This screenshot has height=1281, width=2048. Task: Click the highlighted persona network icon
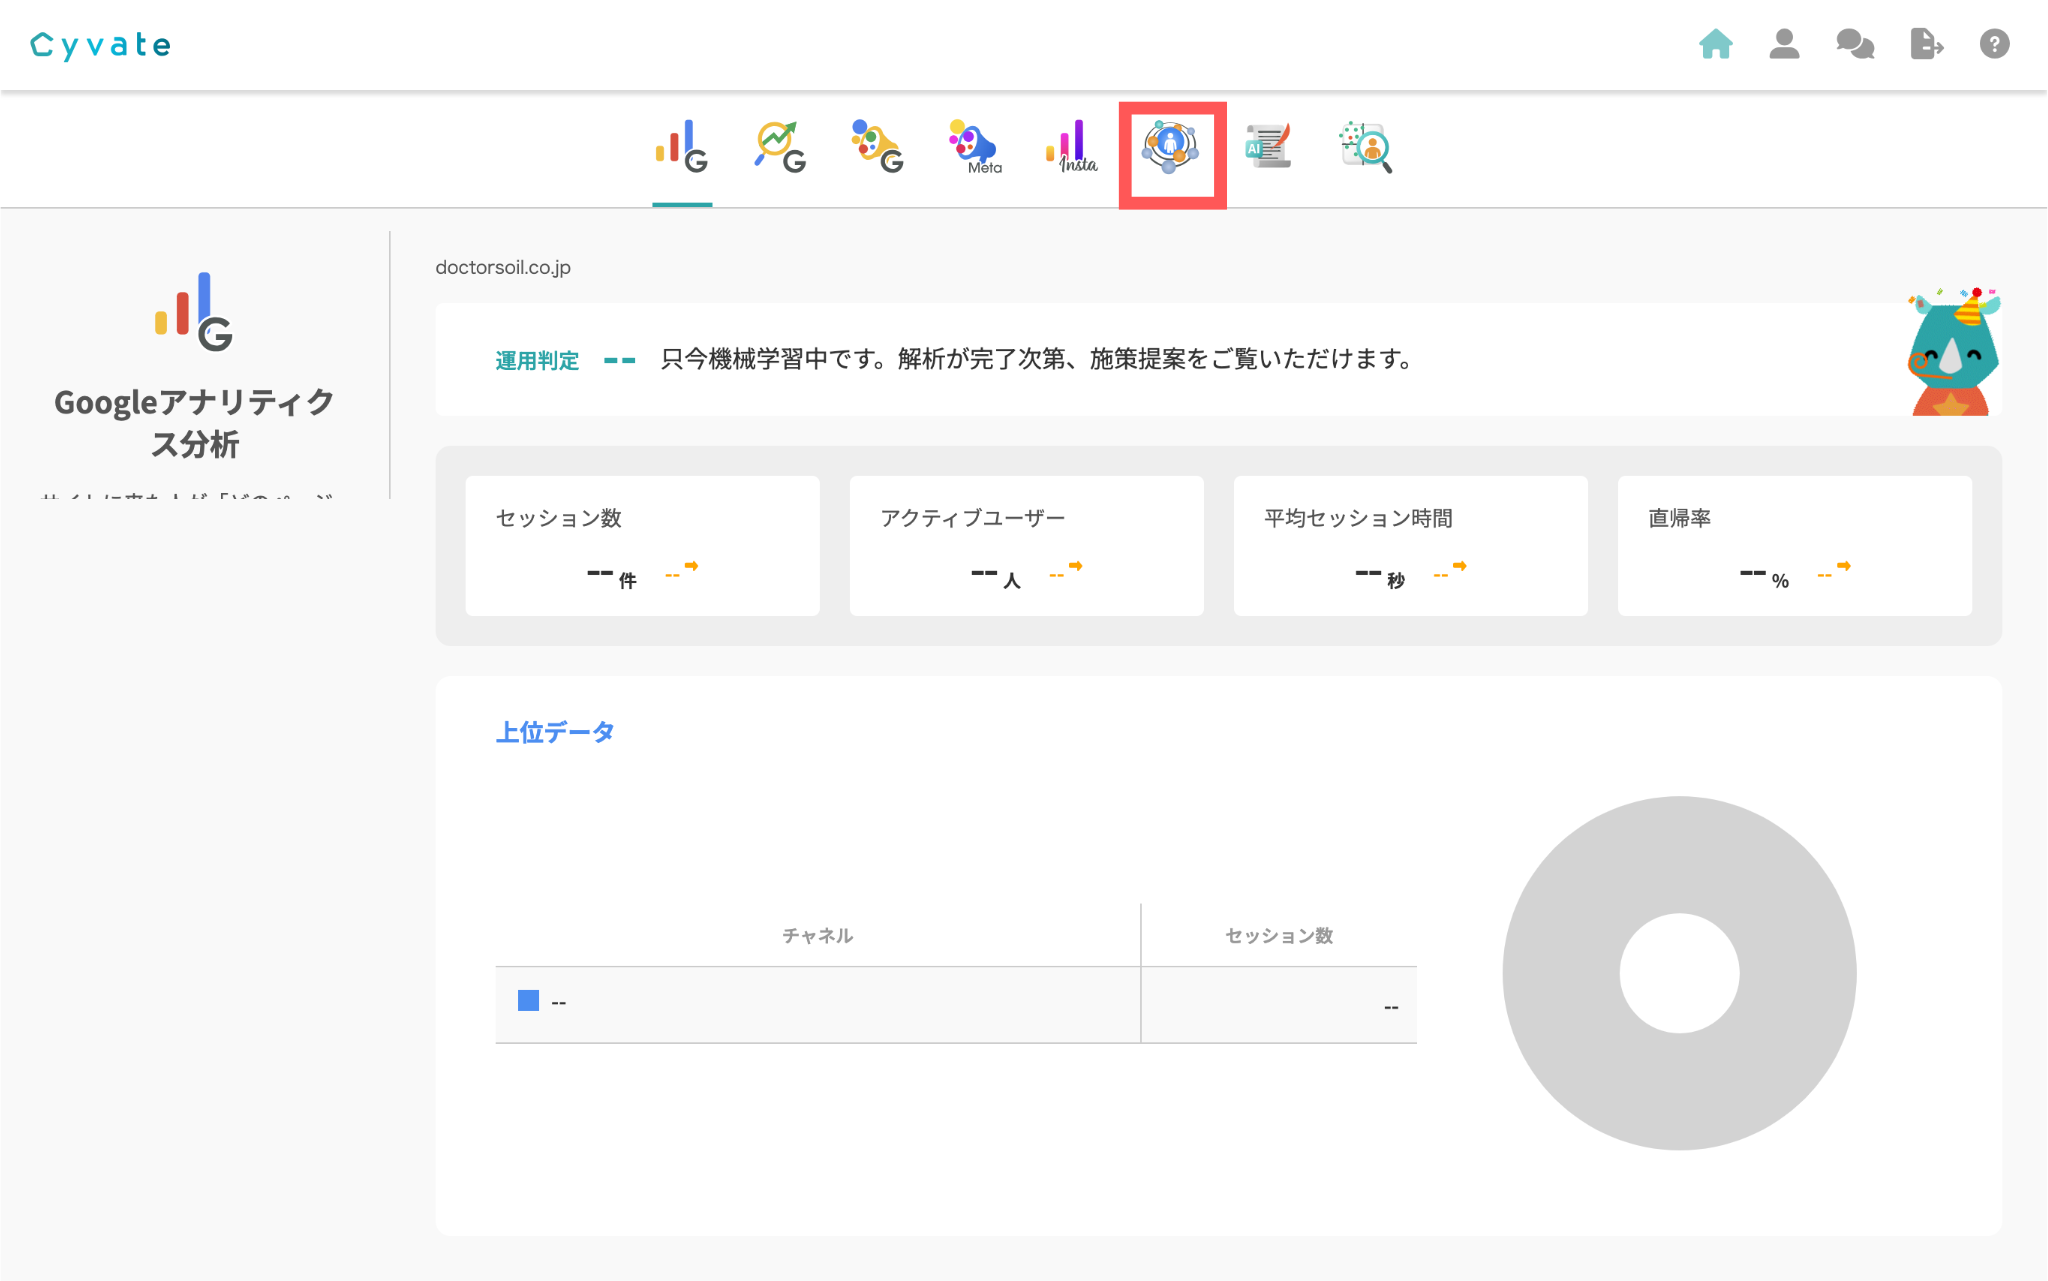pyautogui.click(x=1171, y=148)
